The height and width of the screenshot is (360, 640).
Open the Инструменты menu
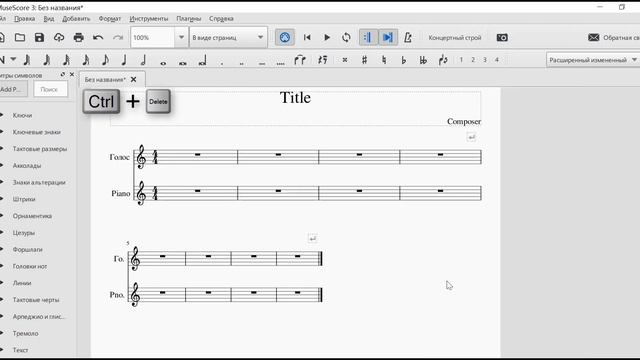(149, 19)
